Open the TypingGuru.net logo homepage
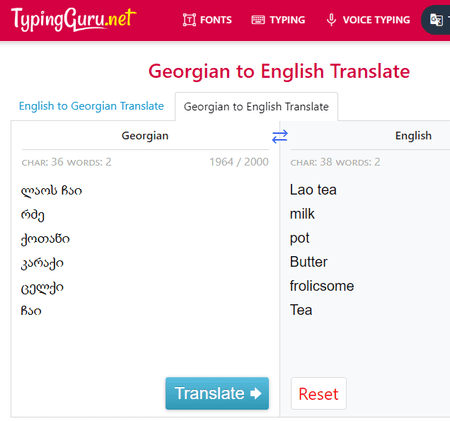 (74, 19)
